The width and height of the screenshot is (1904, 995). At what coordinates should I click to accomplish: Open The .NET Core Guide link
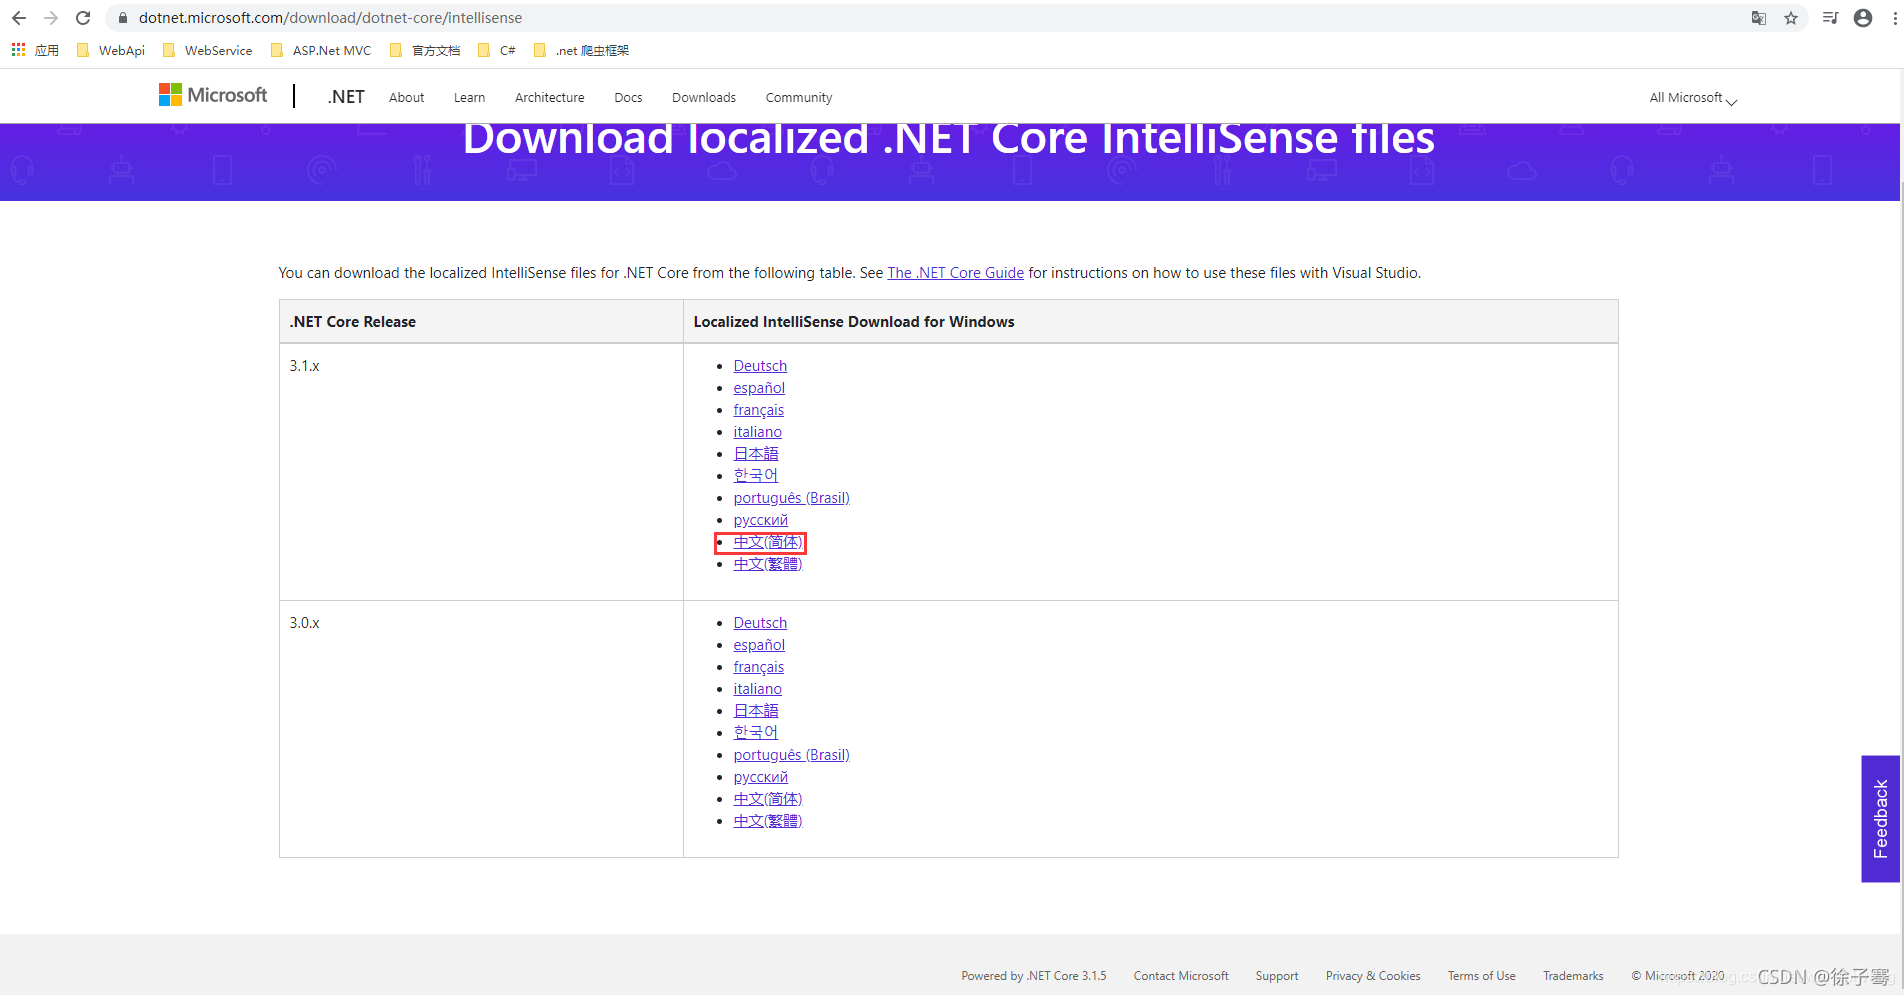955,273
